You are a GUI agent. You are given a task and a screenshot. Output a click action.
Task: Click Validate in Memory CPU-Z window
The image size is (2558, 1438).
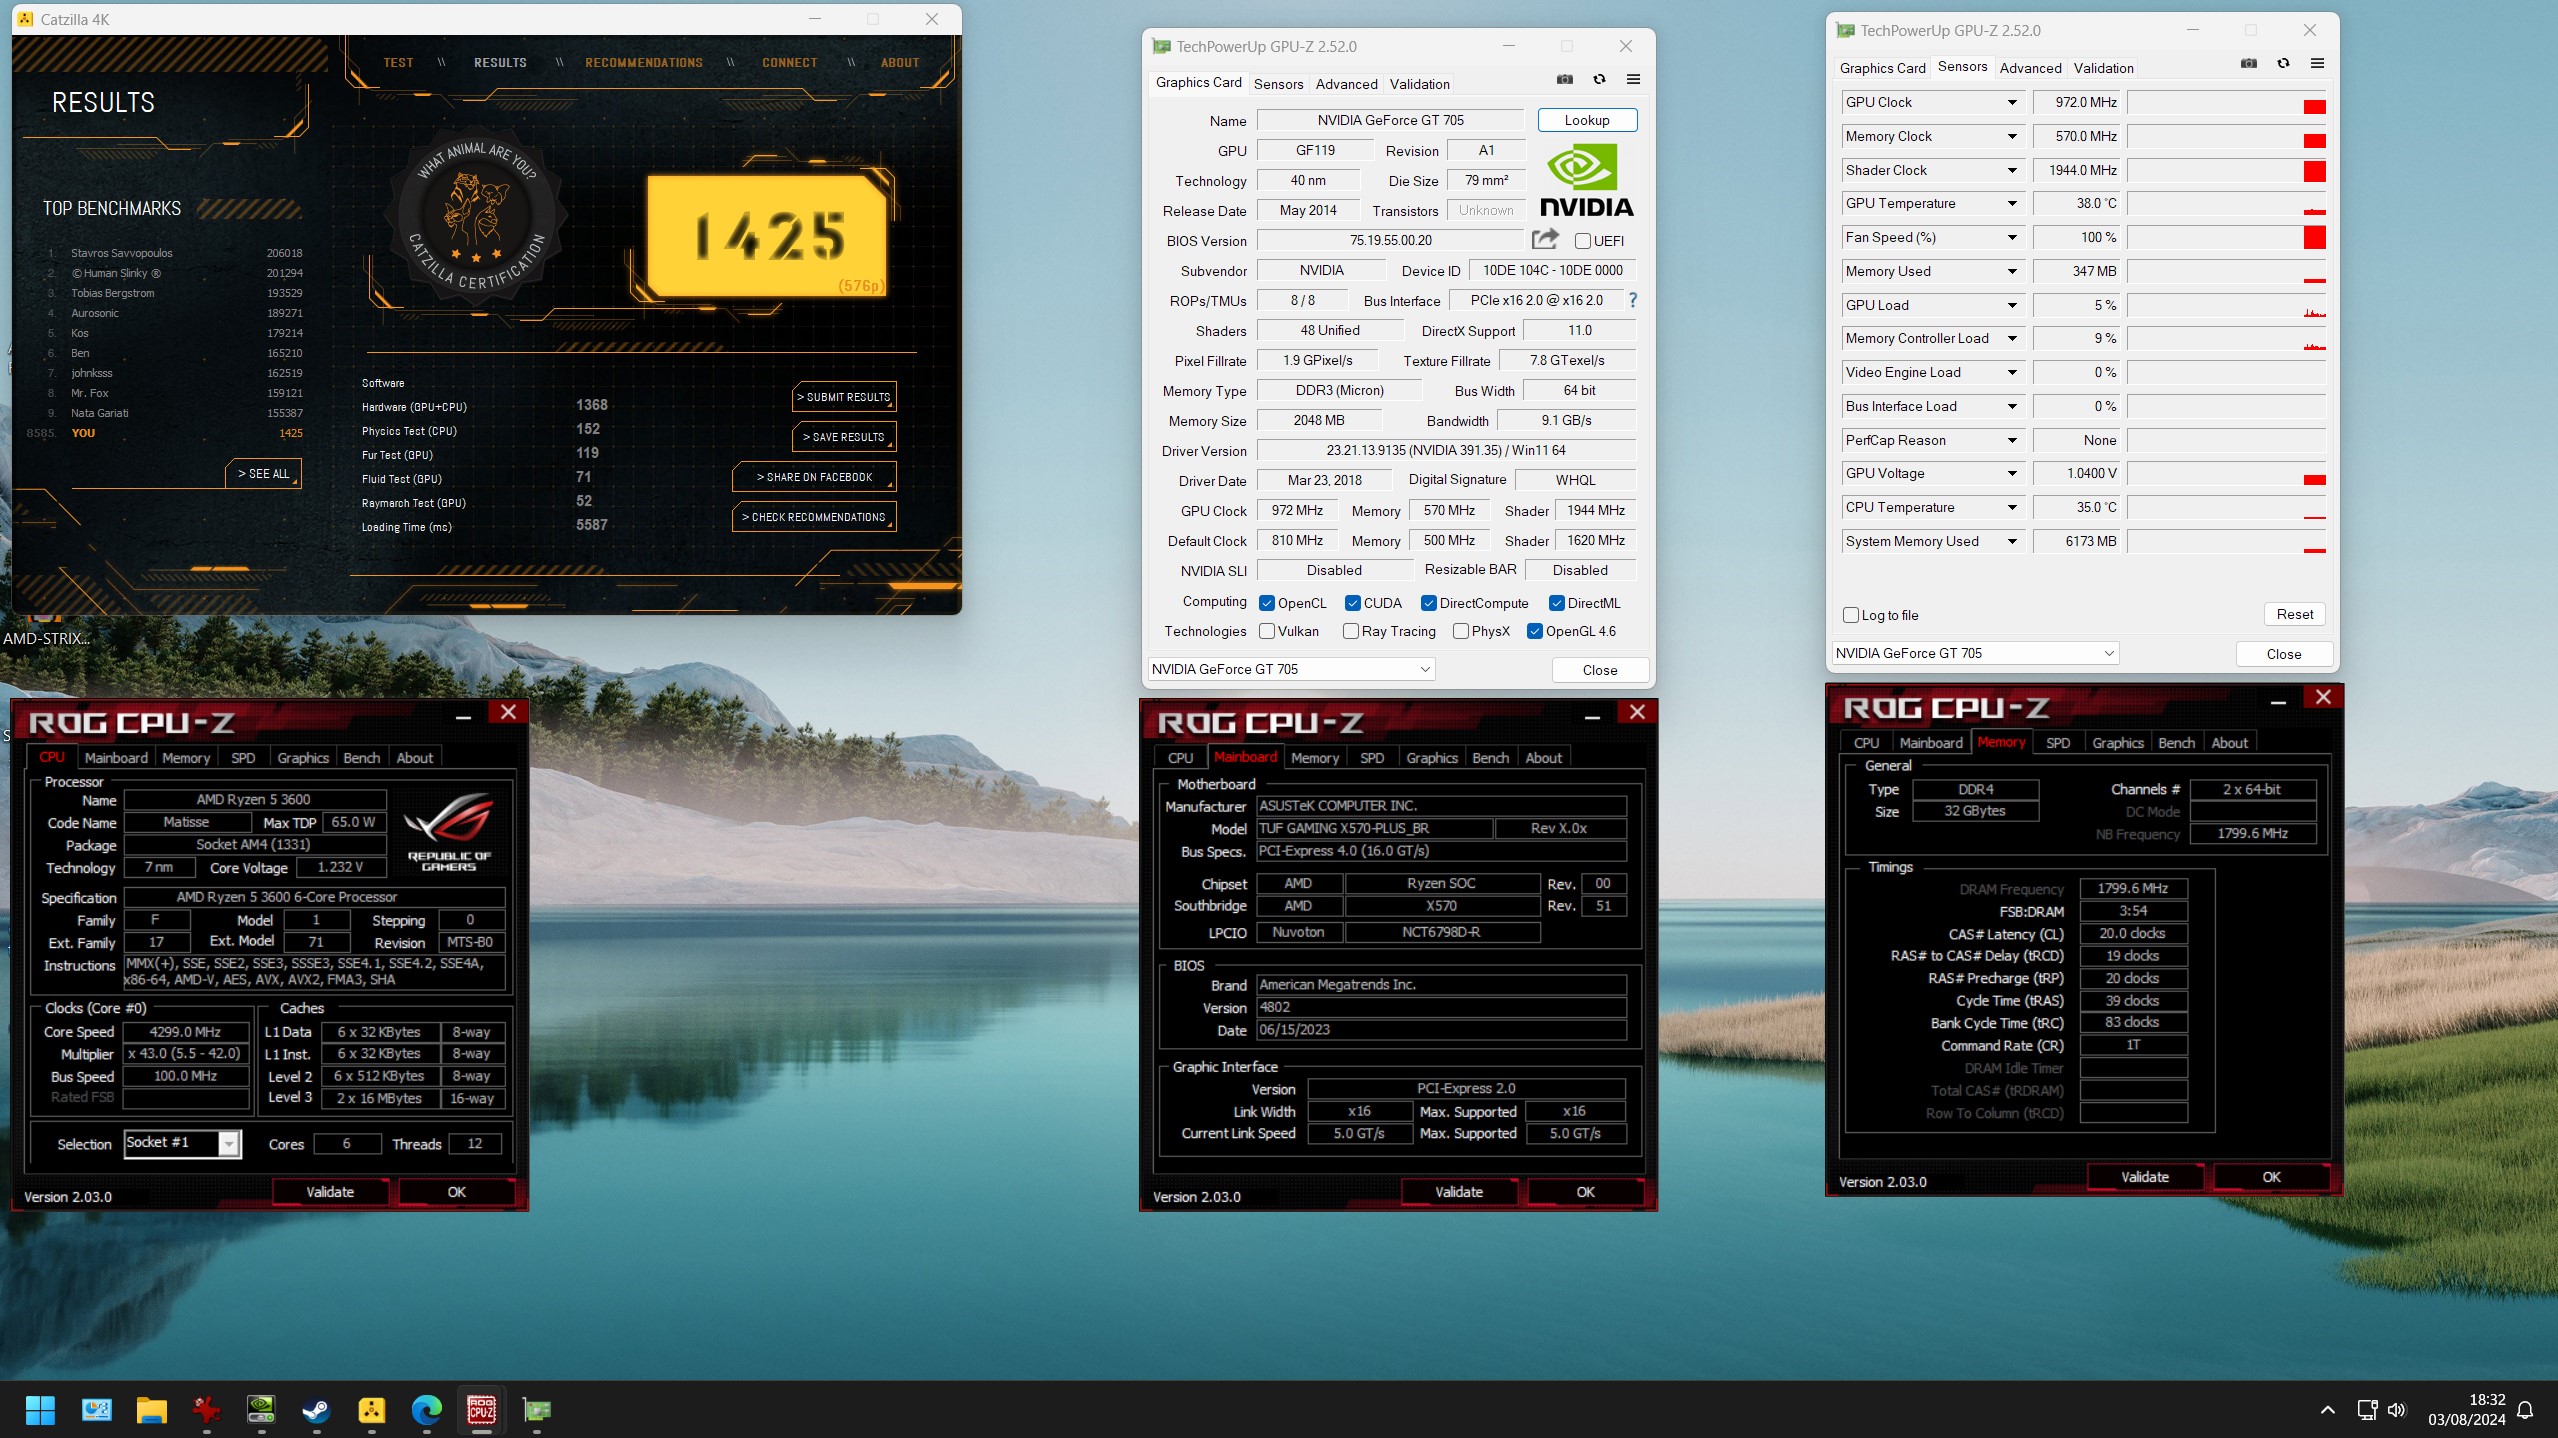point(2145,1177)
